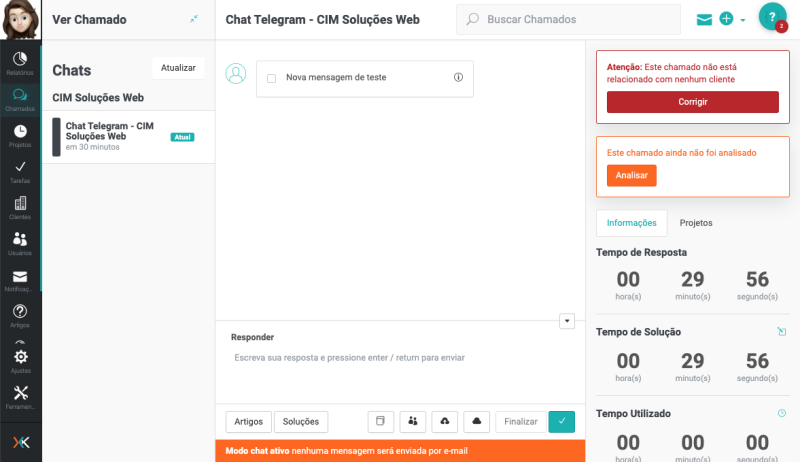
Task: Click the envelope icon in the header
Action: [705, 19]
